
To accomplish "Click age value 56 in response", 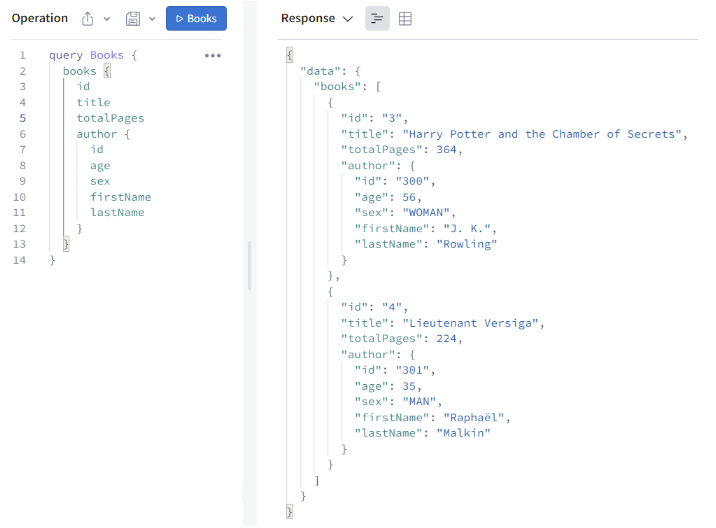I will [409, 197].
